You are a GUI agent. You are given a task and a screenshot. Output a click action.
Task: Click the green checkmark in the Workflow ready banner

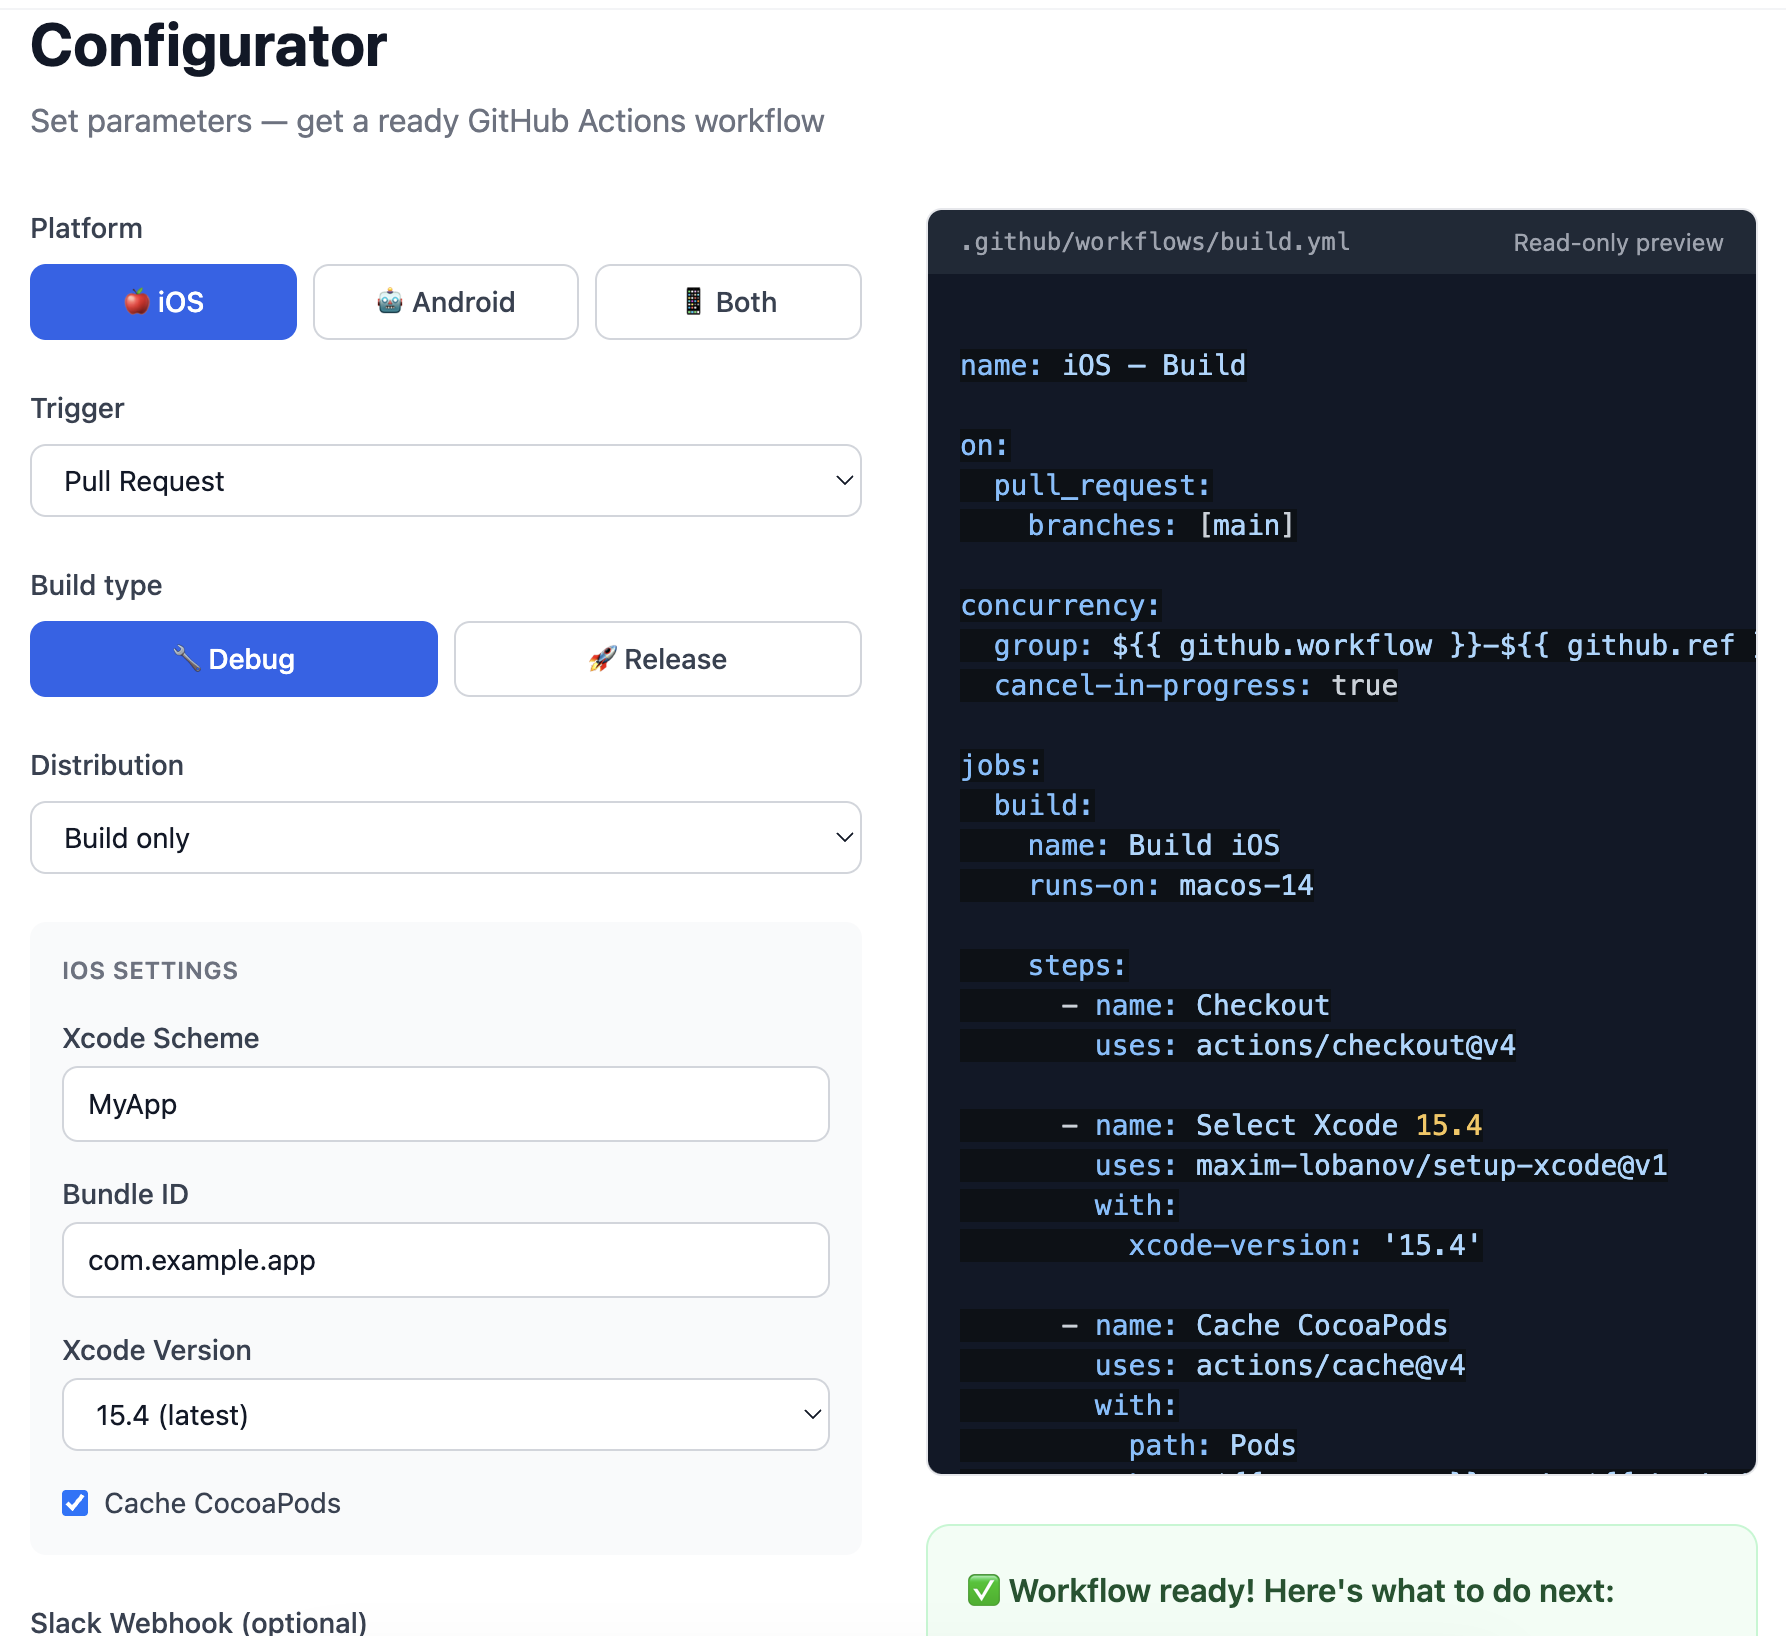click(x=982, y=1590)
